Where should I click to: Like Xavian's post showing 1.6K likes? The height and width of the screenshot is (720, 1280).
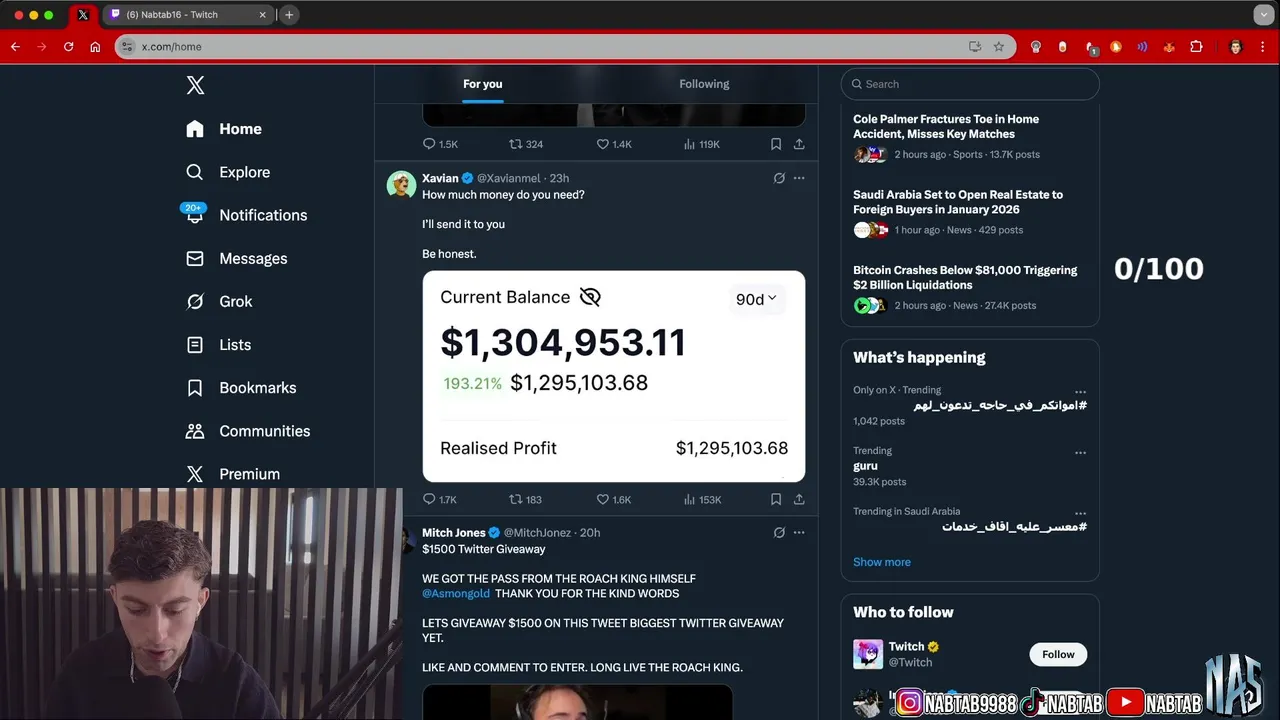[x=614, y=499]
